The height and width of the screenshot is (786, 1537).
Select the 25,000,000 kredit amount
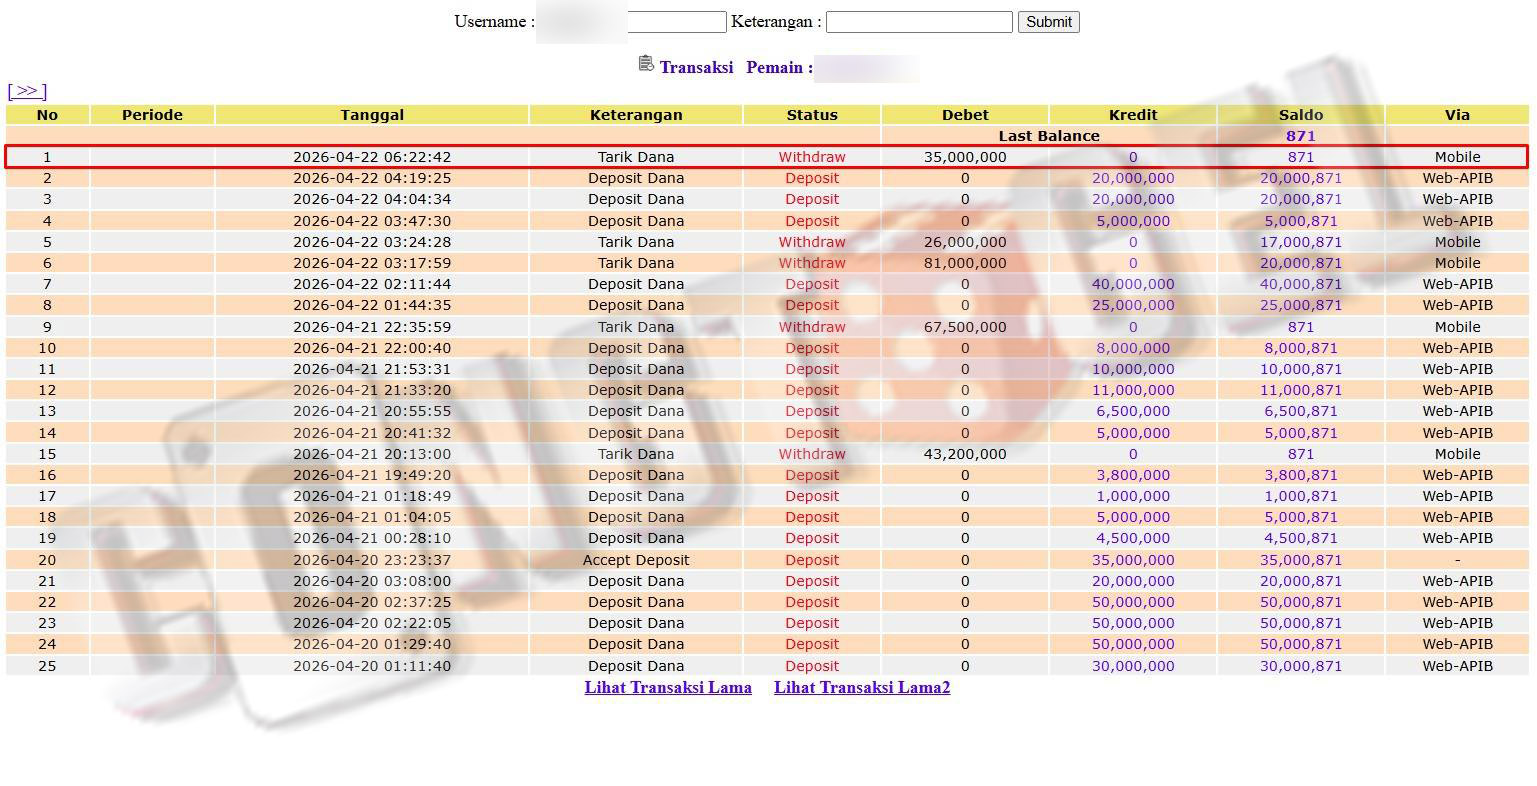1133,305
